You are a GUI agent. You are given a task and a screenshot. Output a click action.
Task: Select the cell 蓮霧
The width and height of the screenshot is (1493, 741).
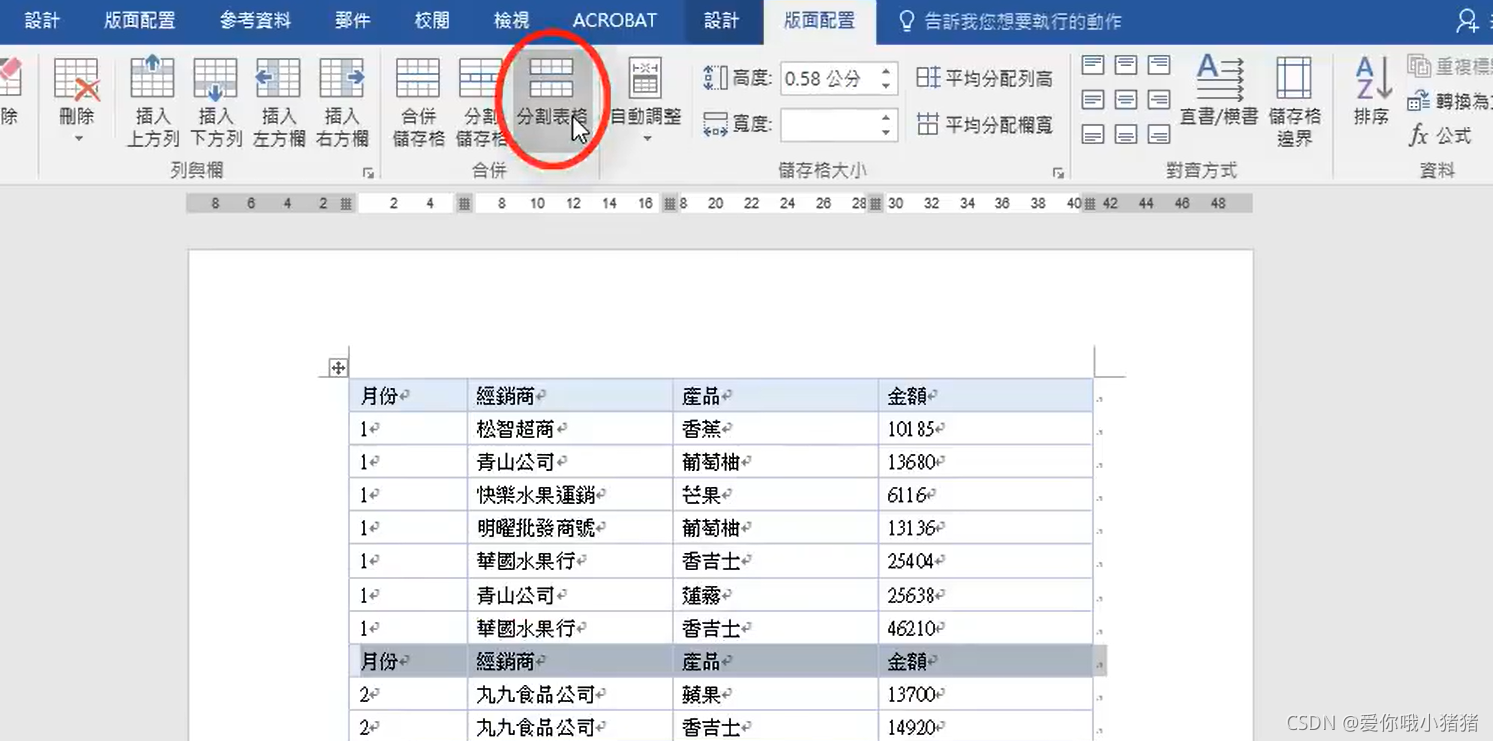776,595
